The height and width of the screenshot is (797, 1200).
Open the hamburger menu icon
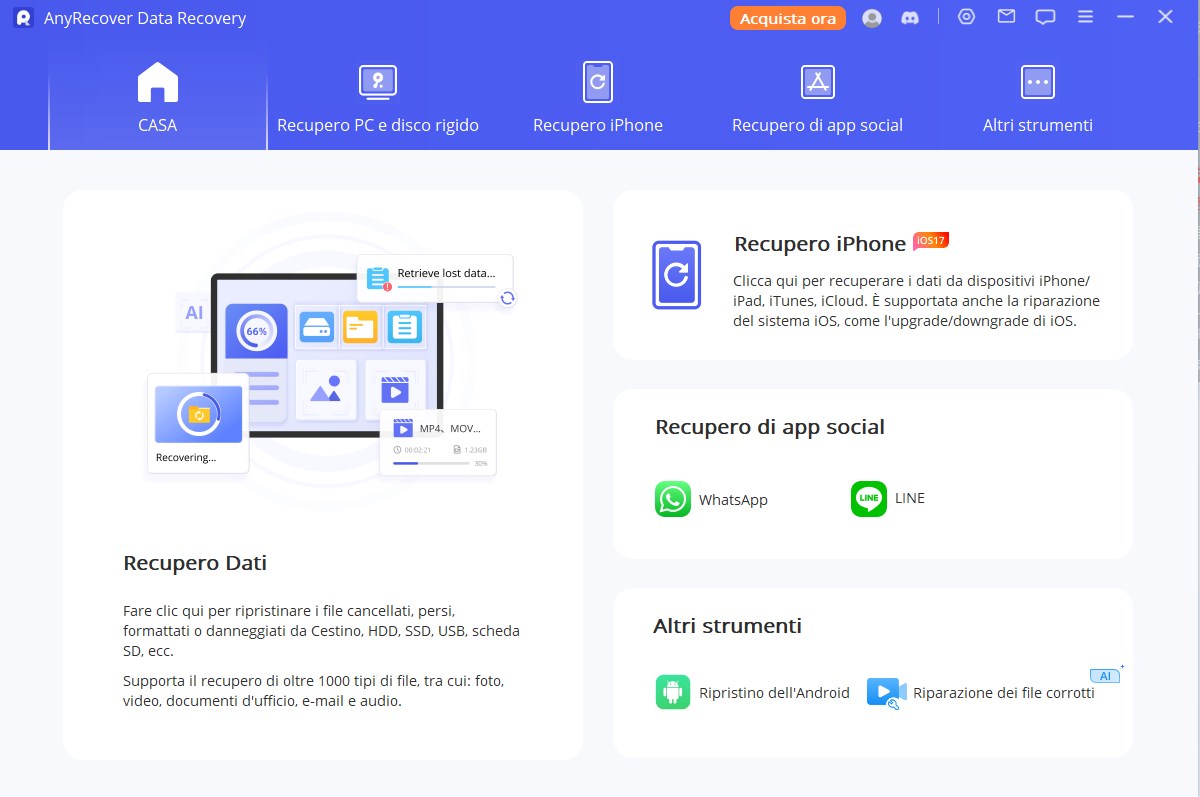1085,17
